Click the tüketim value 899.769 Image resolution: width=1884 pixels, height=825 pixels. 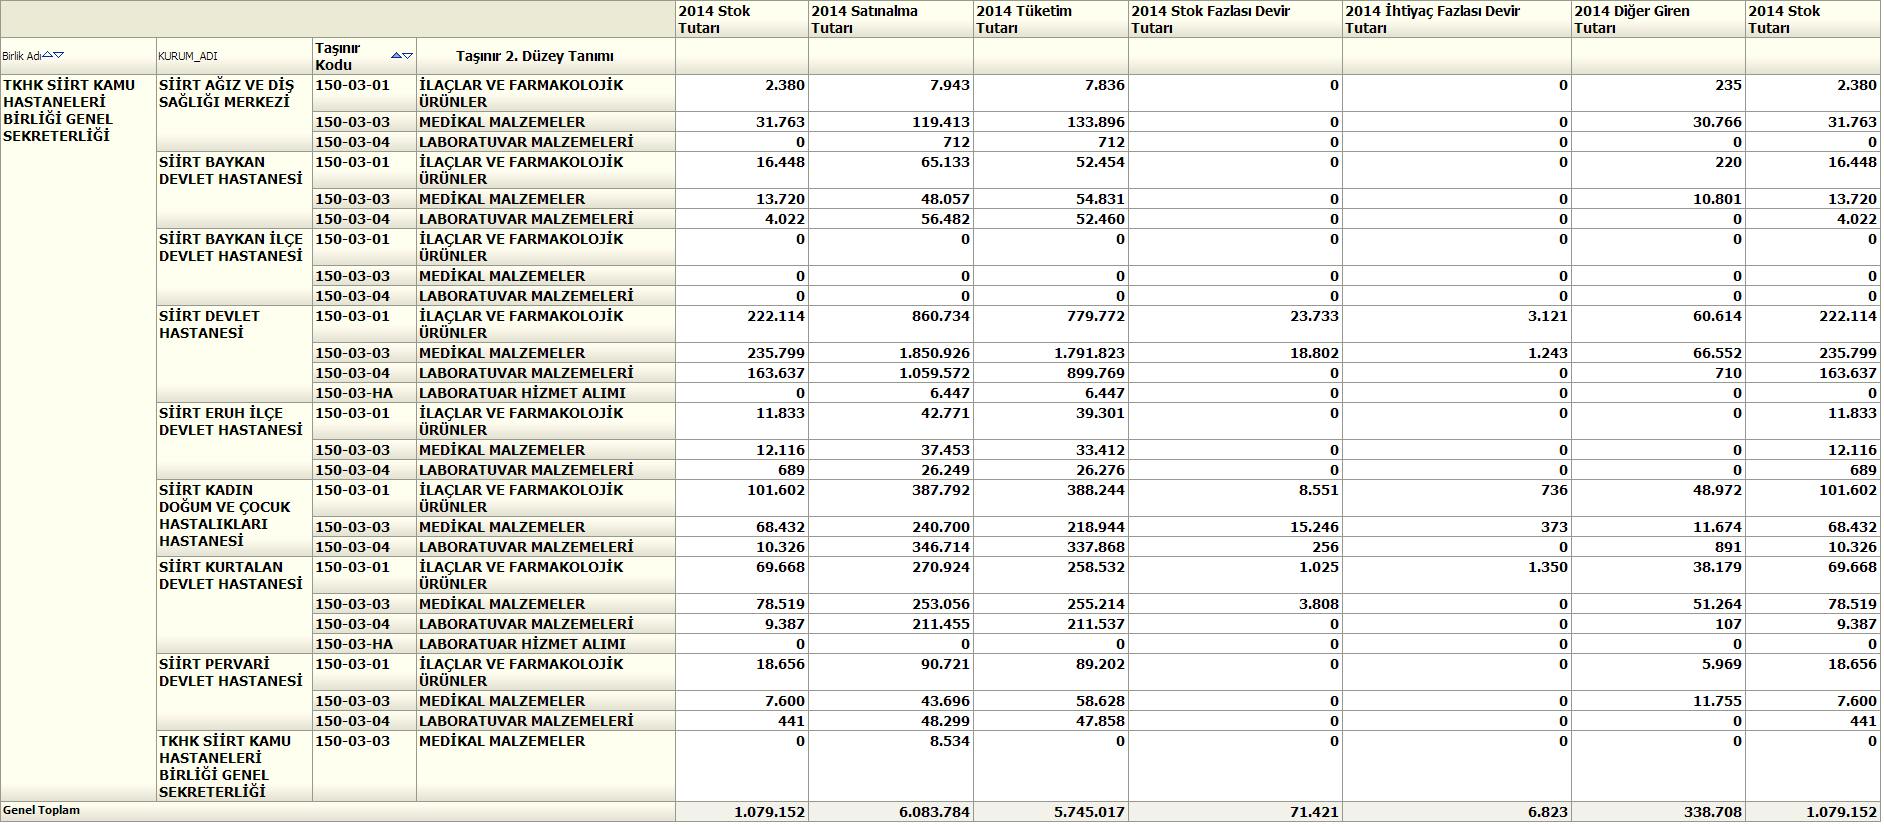pyautogui.click(x=1096, y=373)
